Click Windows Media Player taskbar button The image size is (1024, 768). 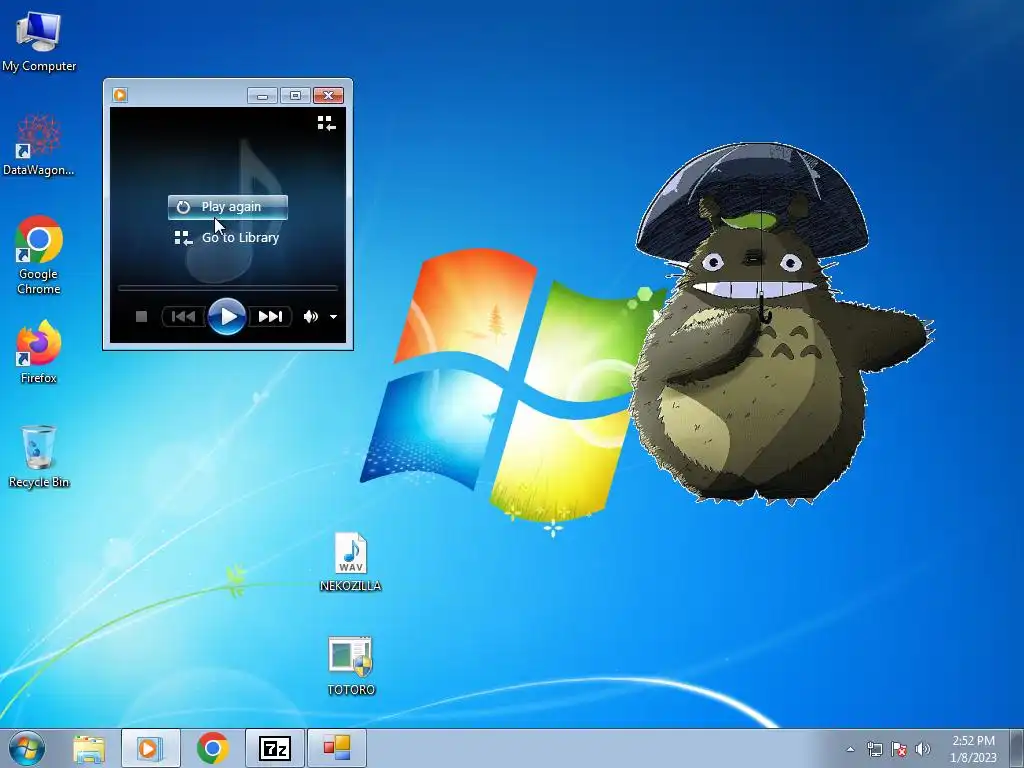(150, 748)
